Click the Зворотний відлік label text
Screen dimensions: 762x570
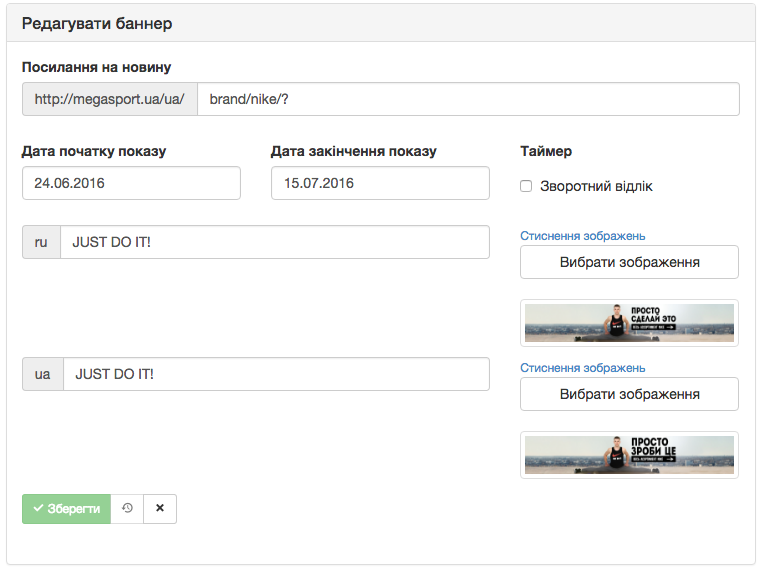[596, 186]
